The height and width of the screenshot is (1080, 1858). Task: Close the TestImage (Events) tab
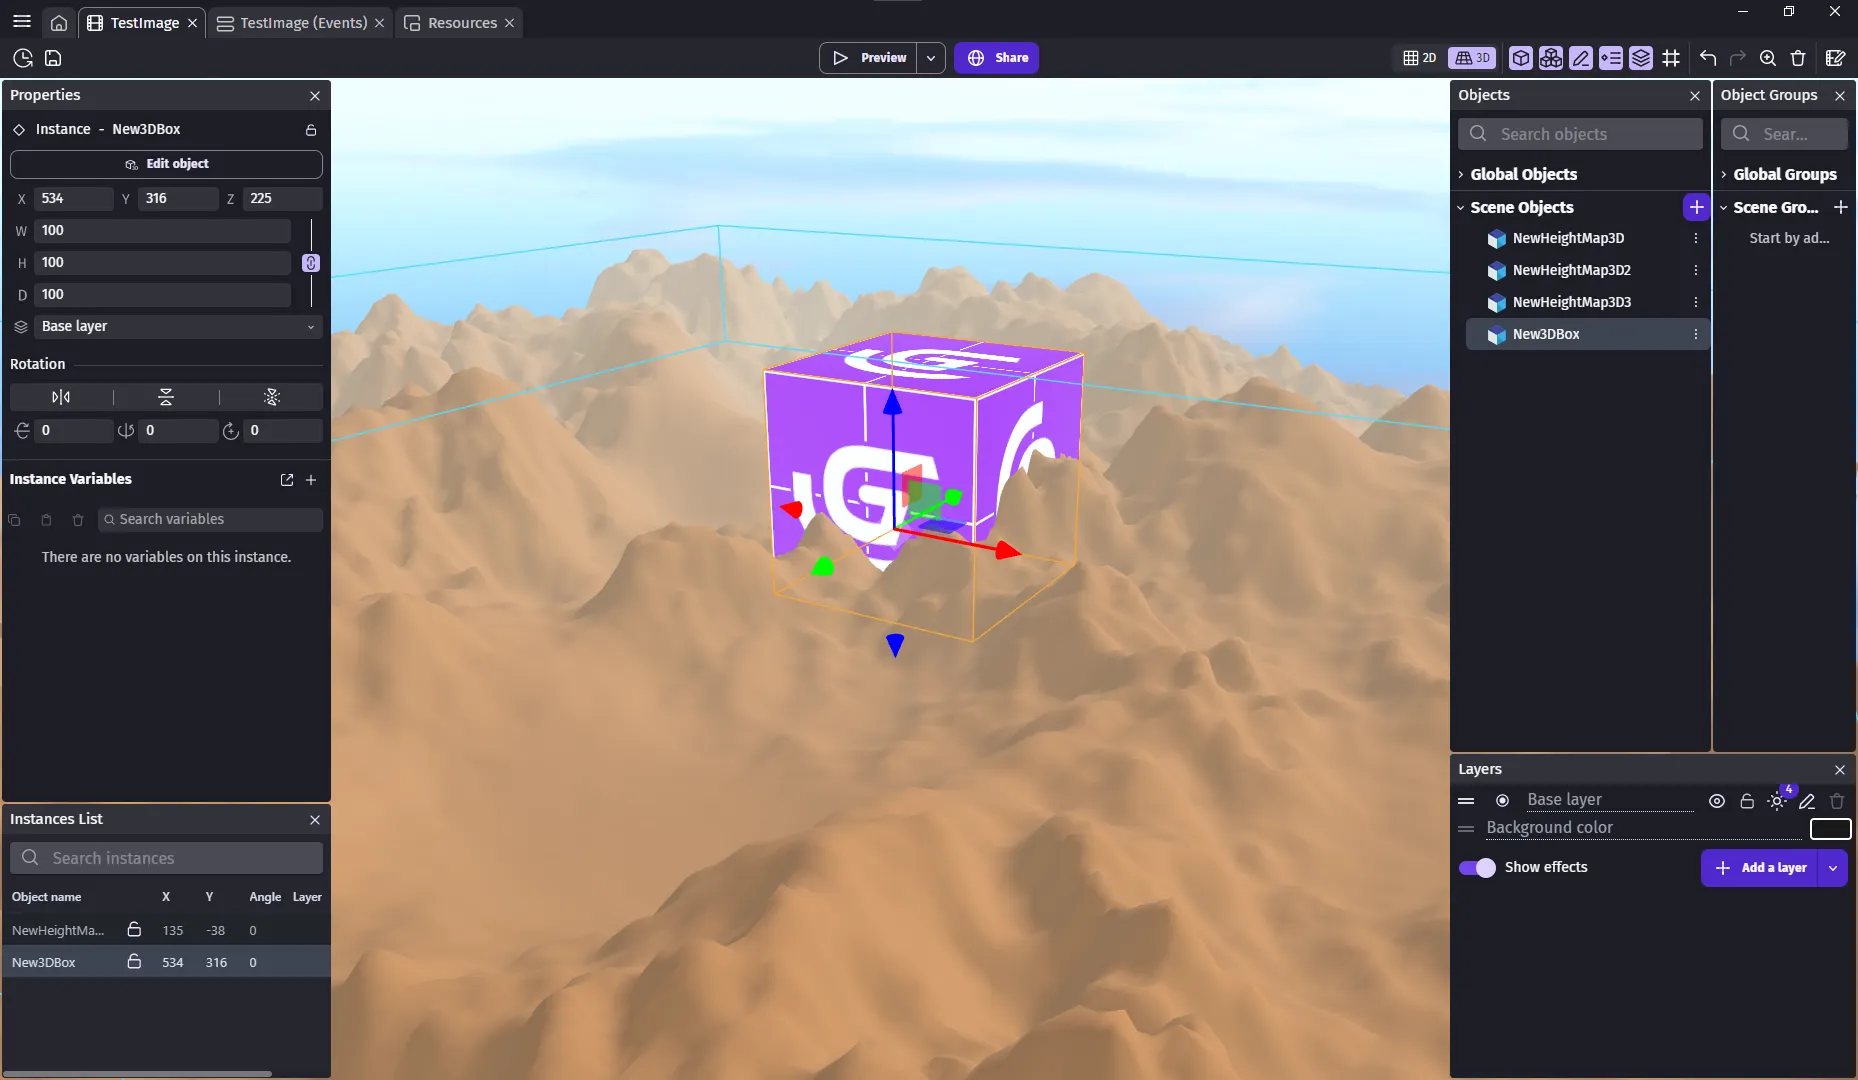379,23
